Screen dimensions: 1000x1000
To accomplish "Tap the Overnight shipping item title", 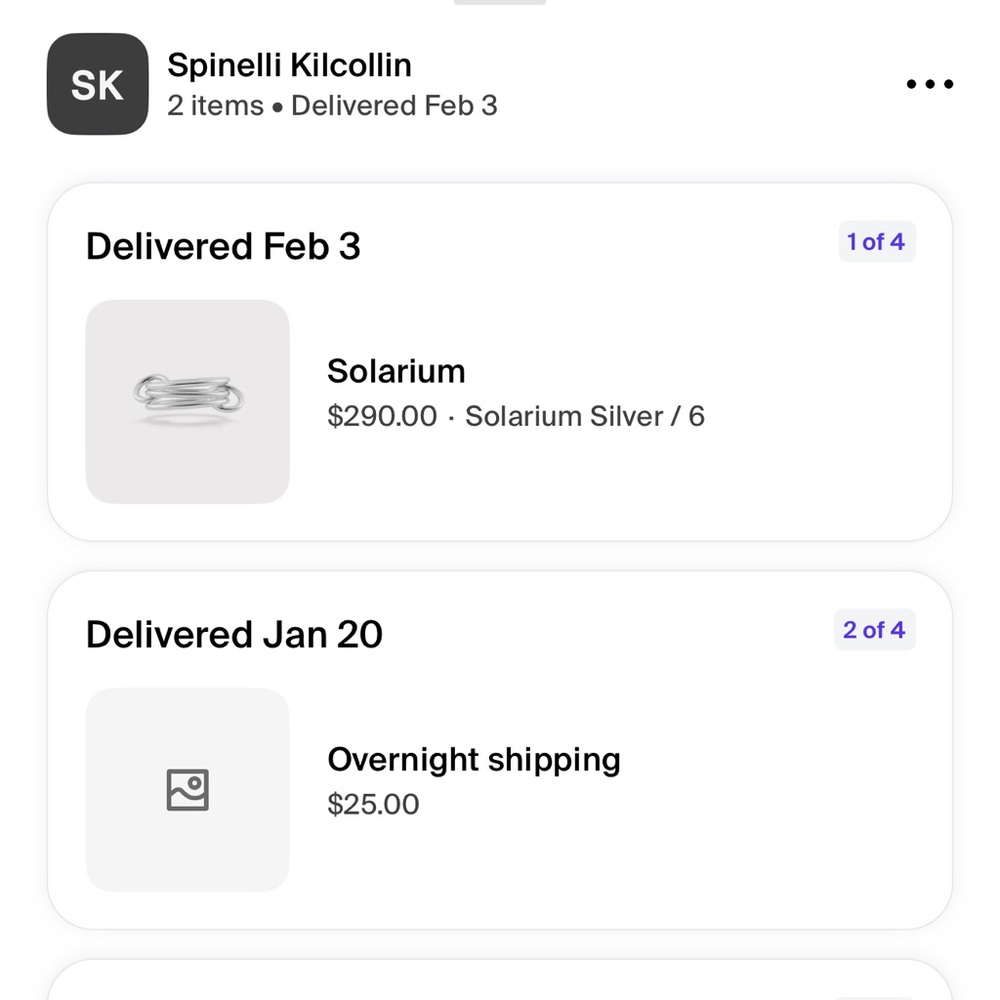I will (474, 760).
